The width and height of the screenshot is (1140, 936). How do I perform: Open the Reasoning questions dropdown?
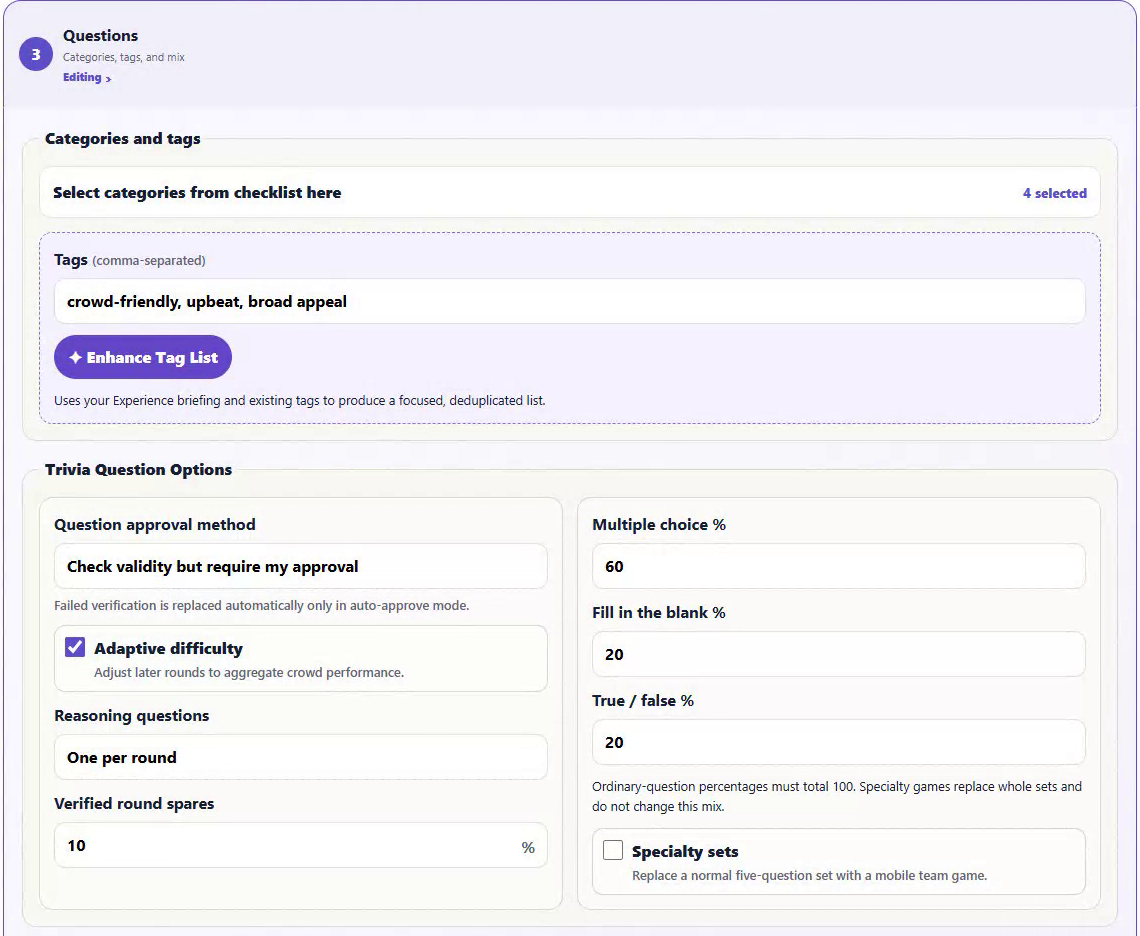[300, 757]
